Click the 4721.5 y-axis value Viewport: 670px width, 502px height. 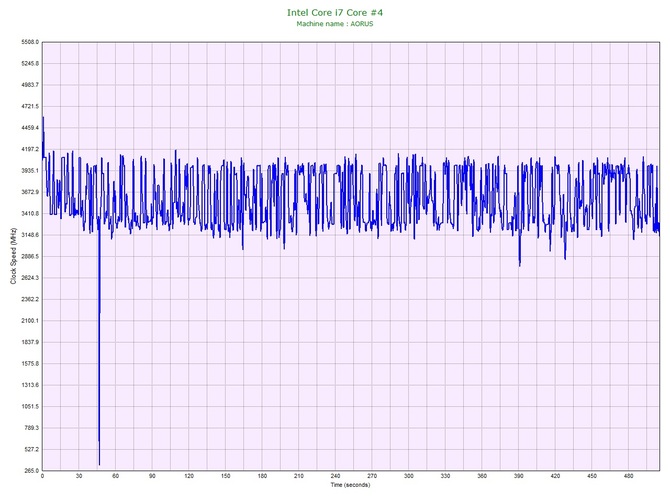[30, 106]
